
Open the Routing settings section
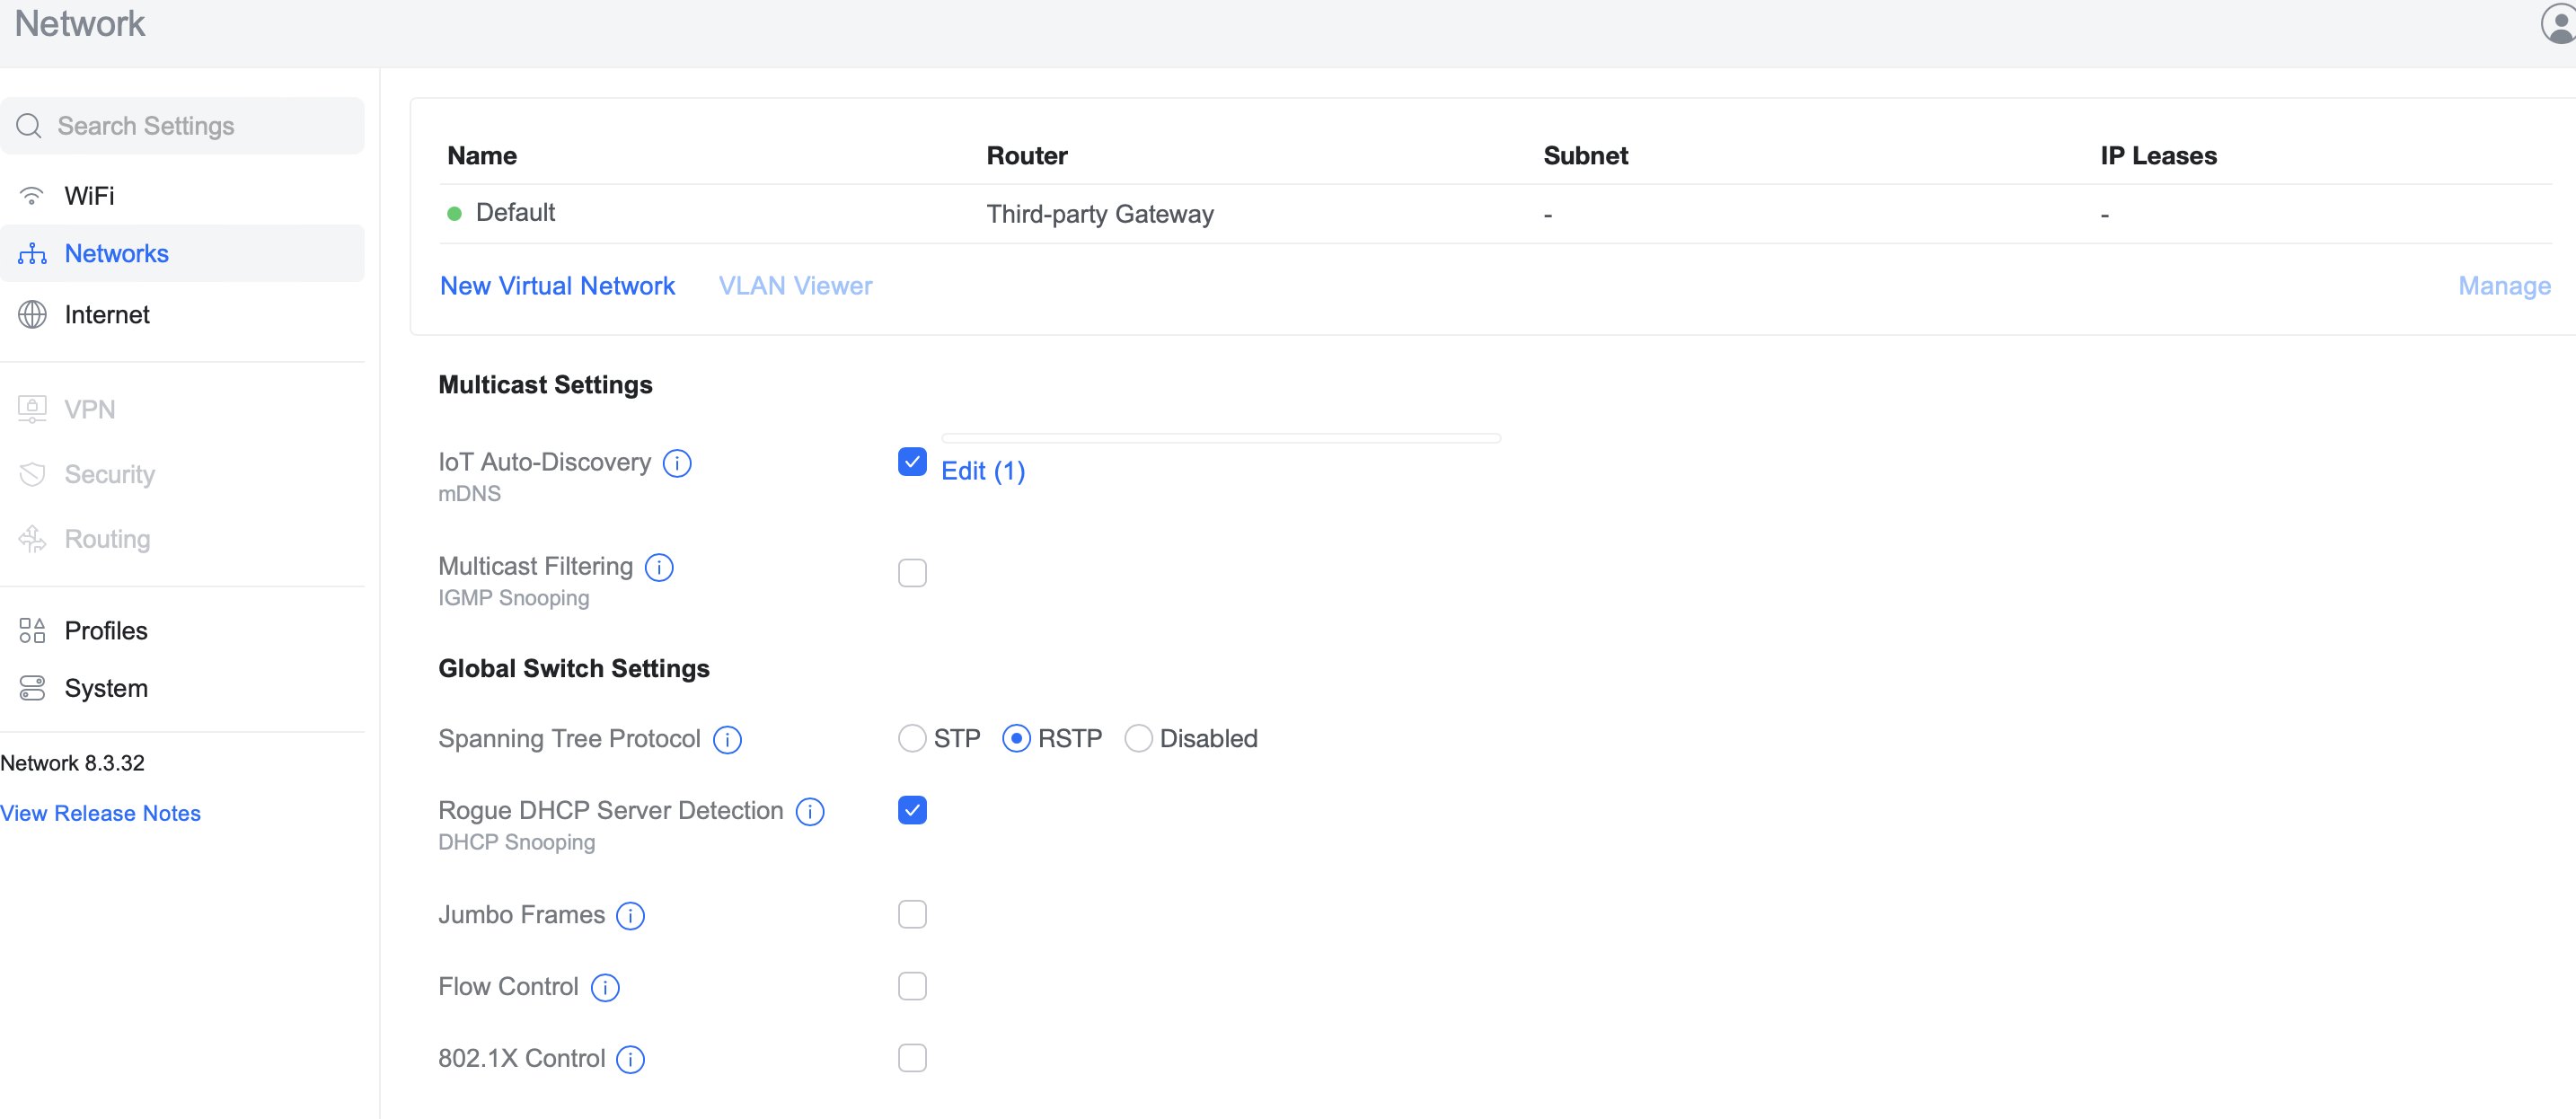tap(182, 540)
